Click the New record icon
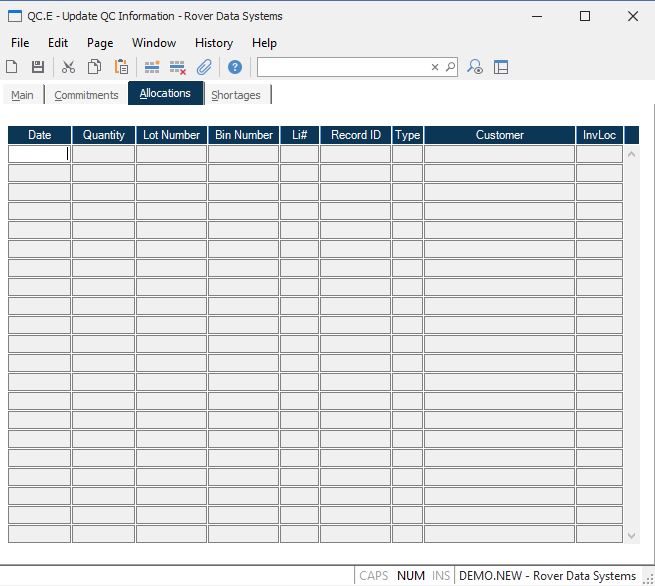The image size is (655, 586). pos(12,67)
